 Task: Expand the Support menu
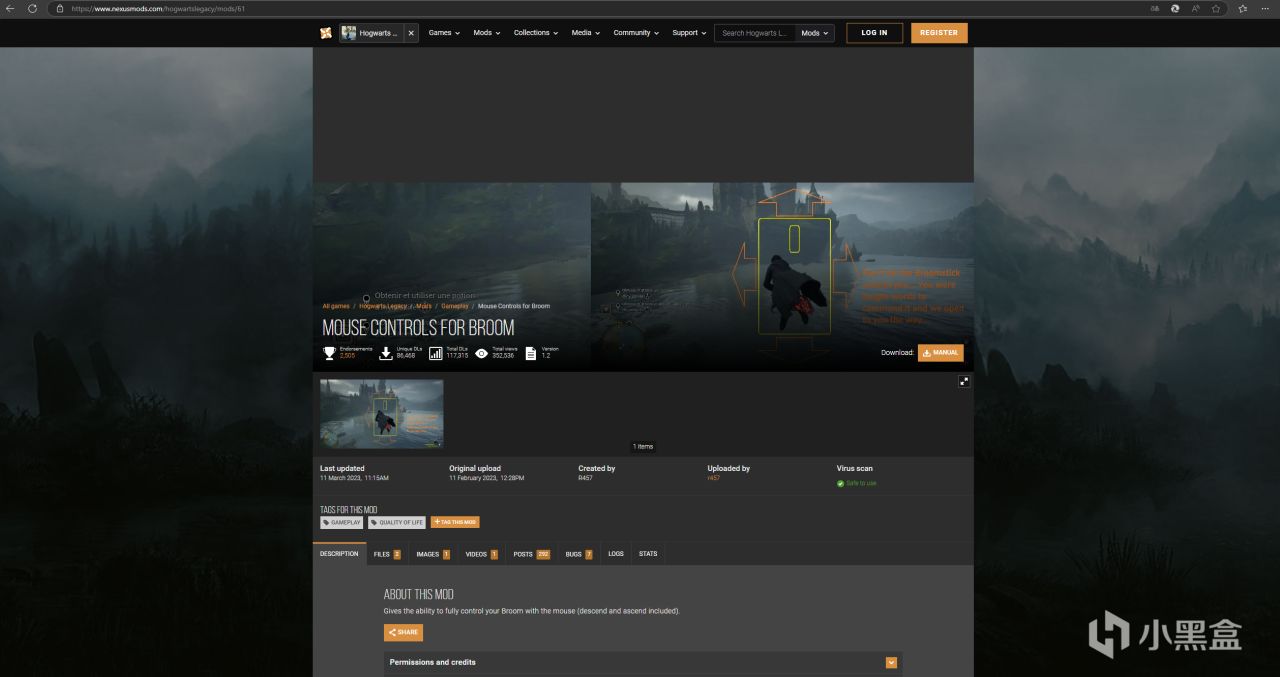point(689,33)
